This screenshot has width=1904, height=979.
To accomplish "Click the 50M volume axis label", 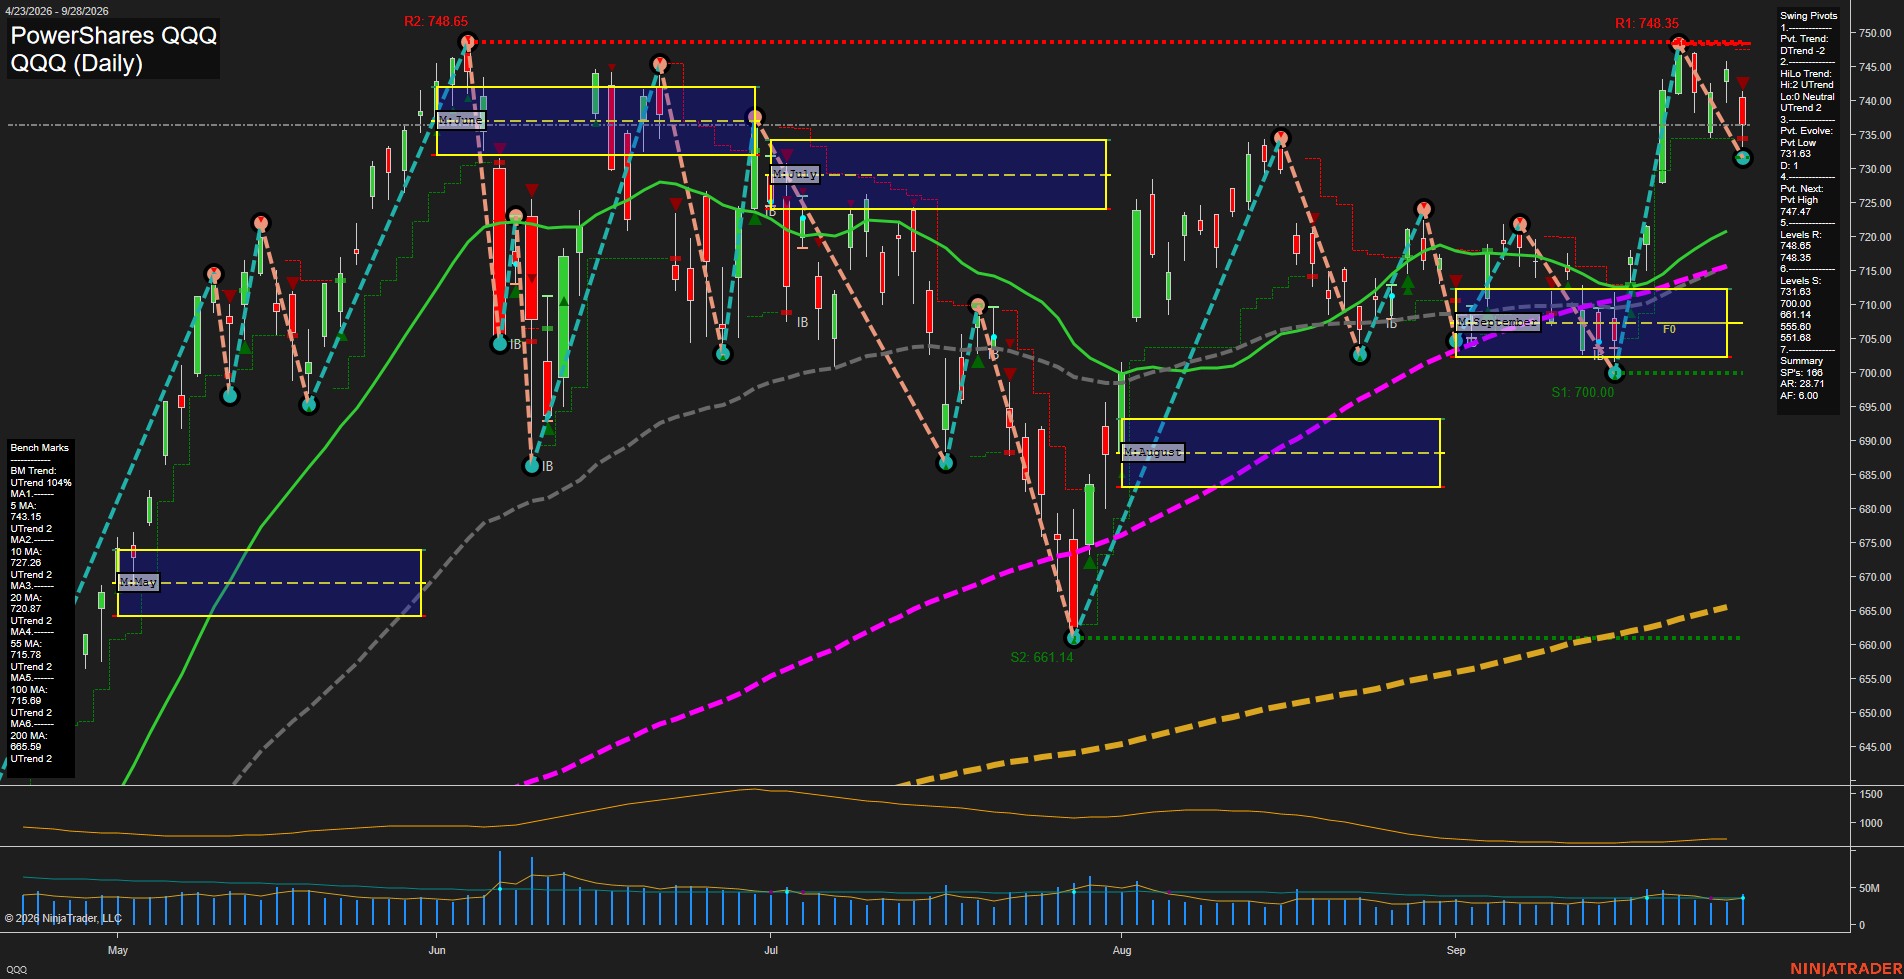I will click(x=1869, y=888).
